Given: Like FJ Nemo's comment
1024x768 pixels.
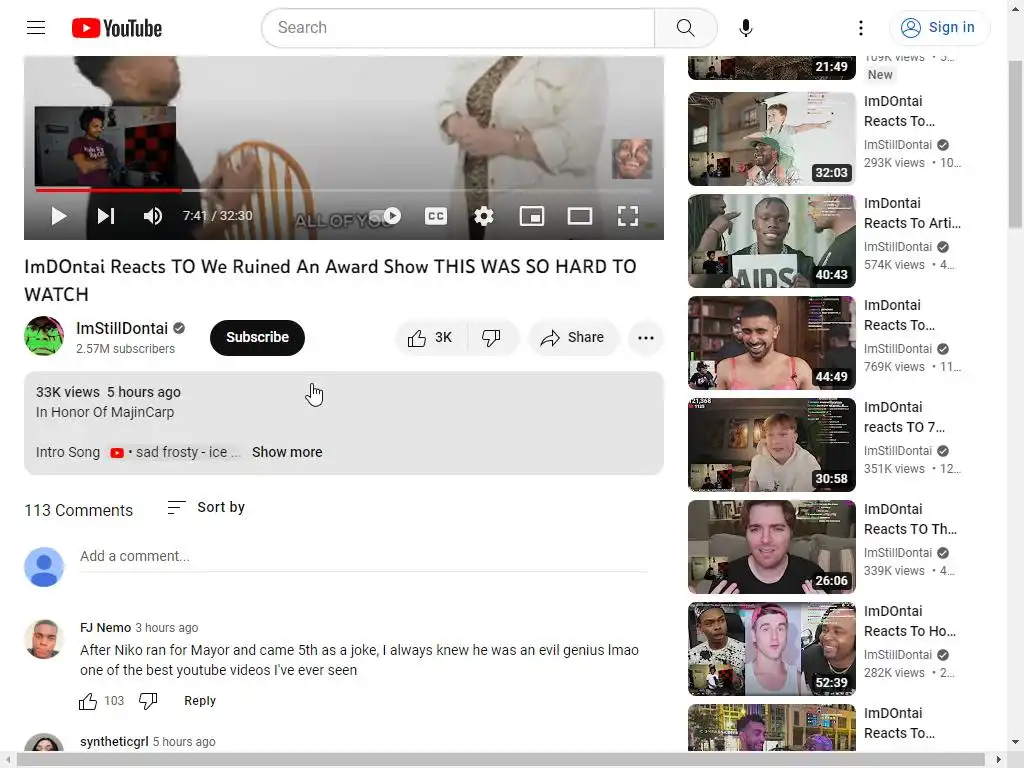Looking at the screenshot, I should (x=88, y=701).
